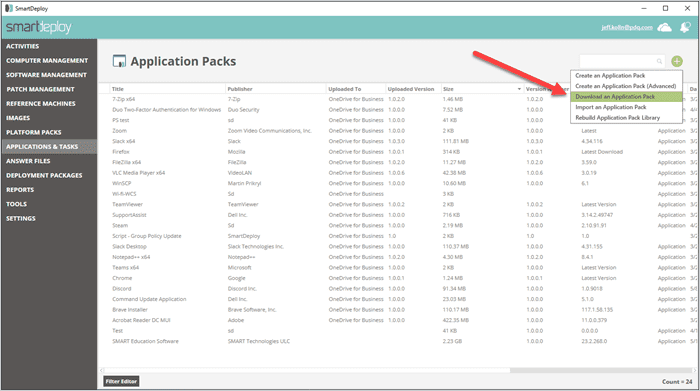Viewport: 700px width, 391px height.
Task: Navigate to Patch Management
Action: pos(40,89)
